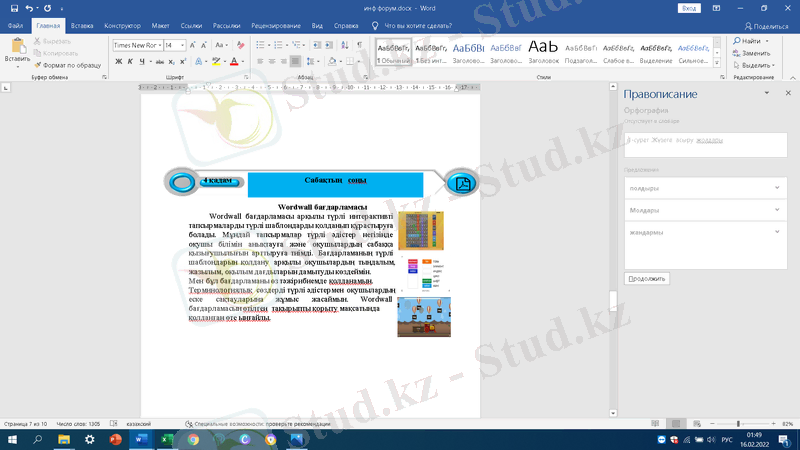Open spelling check icon in status bar

tap(114, 423)
